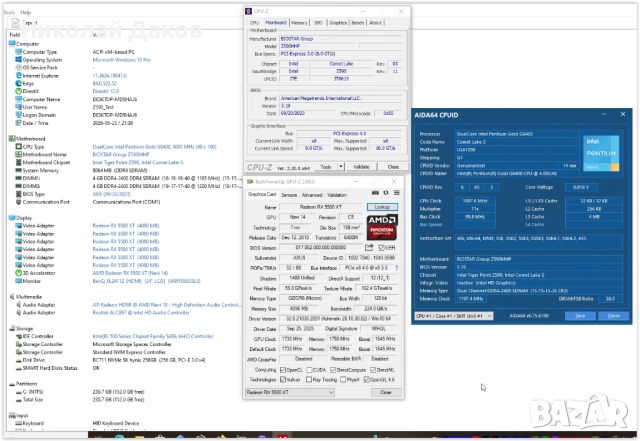The width and height of the screenshot is (640, 441).
Task: Click the Field column header
Action: pyautogui.click(x=15, y=35)
